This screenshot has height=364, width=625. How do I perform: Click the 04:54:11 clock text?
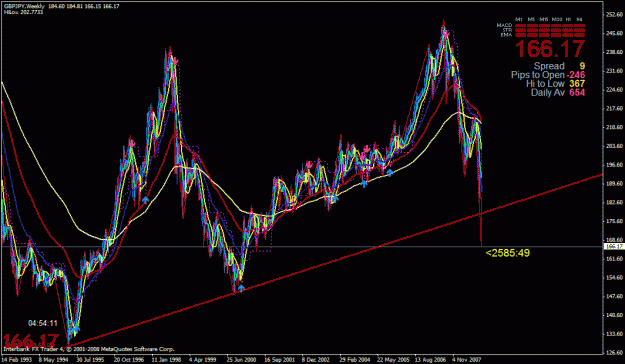pyautogui.click(x=43, y=323)
